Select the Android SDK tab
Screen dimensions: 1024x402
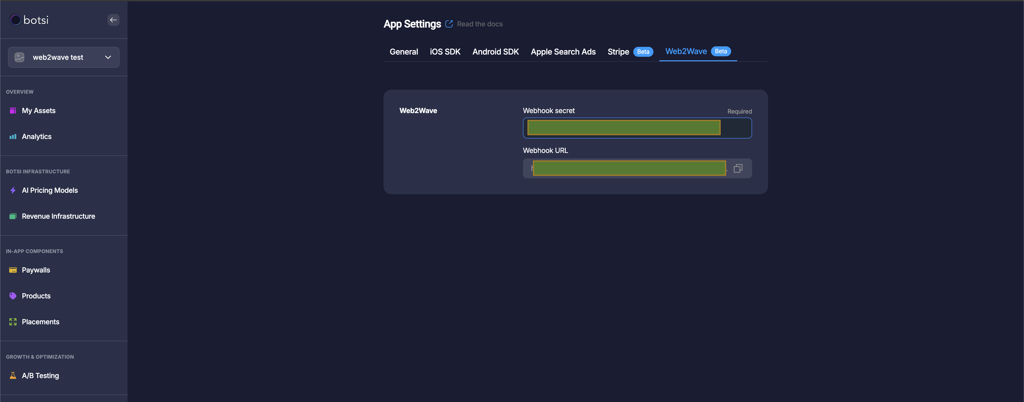click(496, 52)
